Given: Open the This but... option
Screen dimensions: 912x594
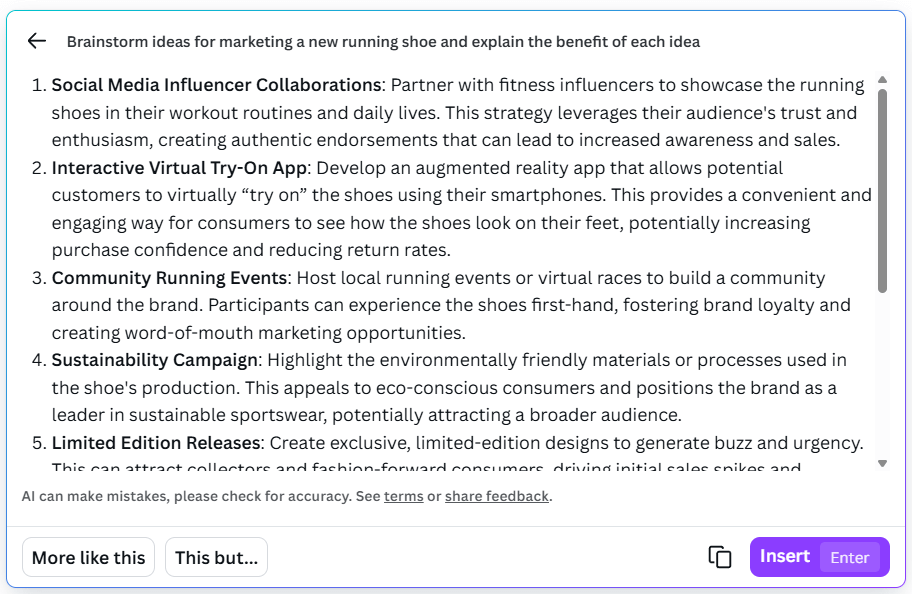Looking at the screenshot, I should coord(216,557).
